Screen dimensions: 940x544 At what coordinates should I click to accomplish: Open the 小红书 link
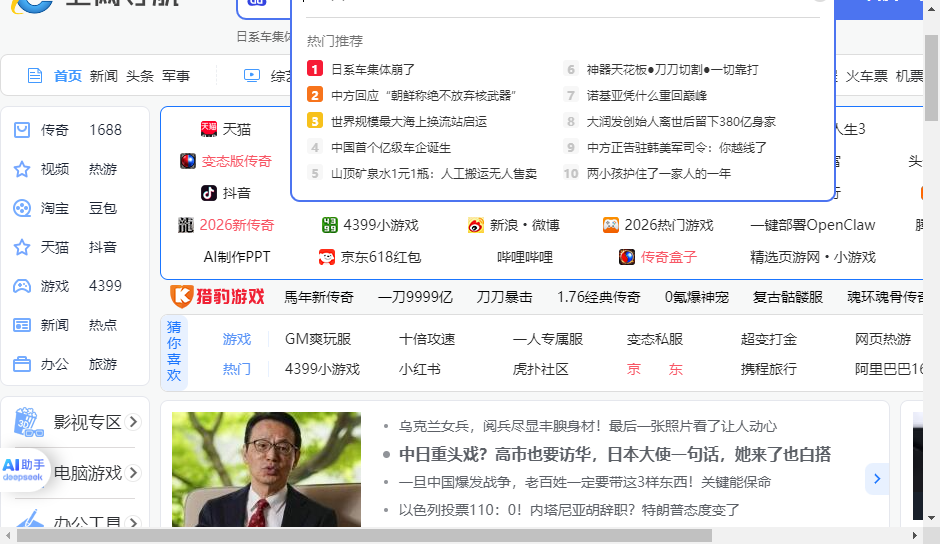pos(420,369)
